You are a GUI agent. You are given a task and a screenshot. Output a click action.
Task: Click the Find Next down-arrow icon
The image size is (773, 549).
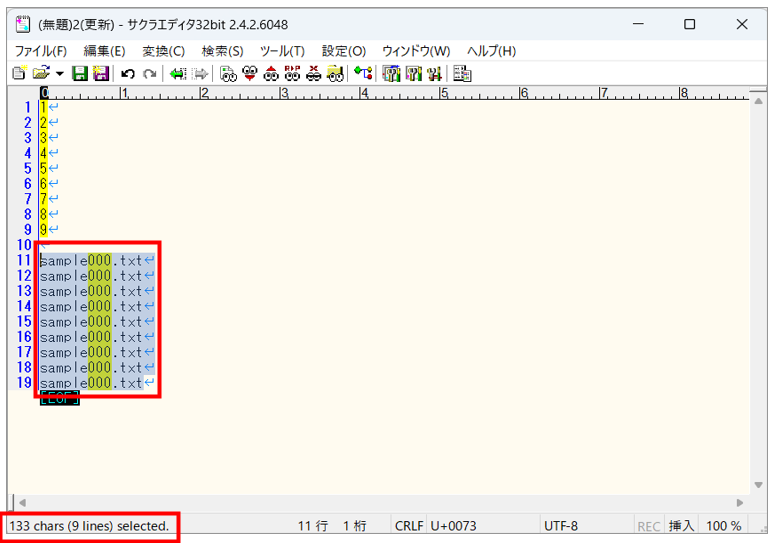249,73
